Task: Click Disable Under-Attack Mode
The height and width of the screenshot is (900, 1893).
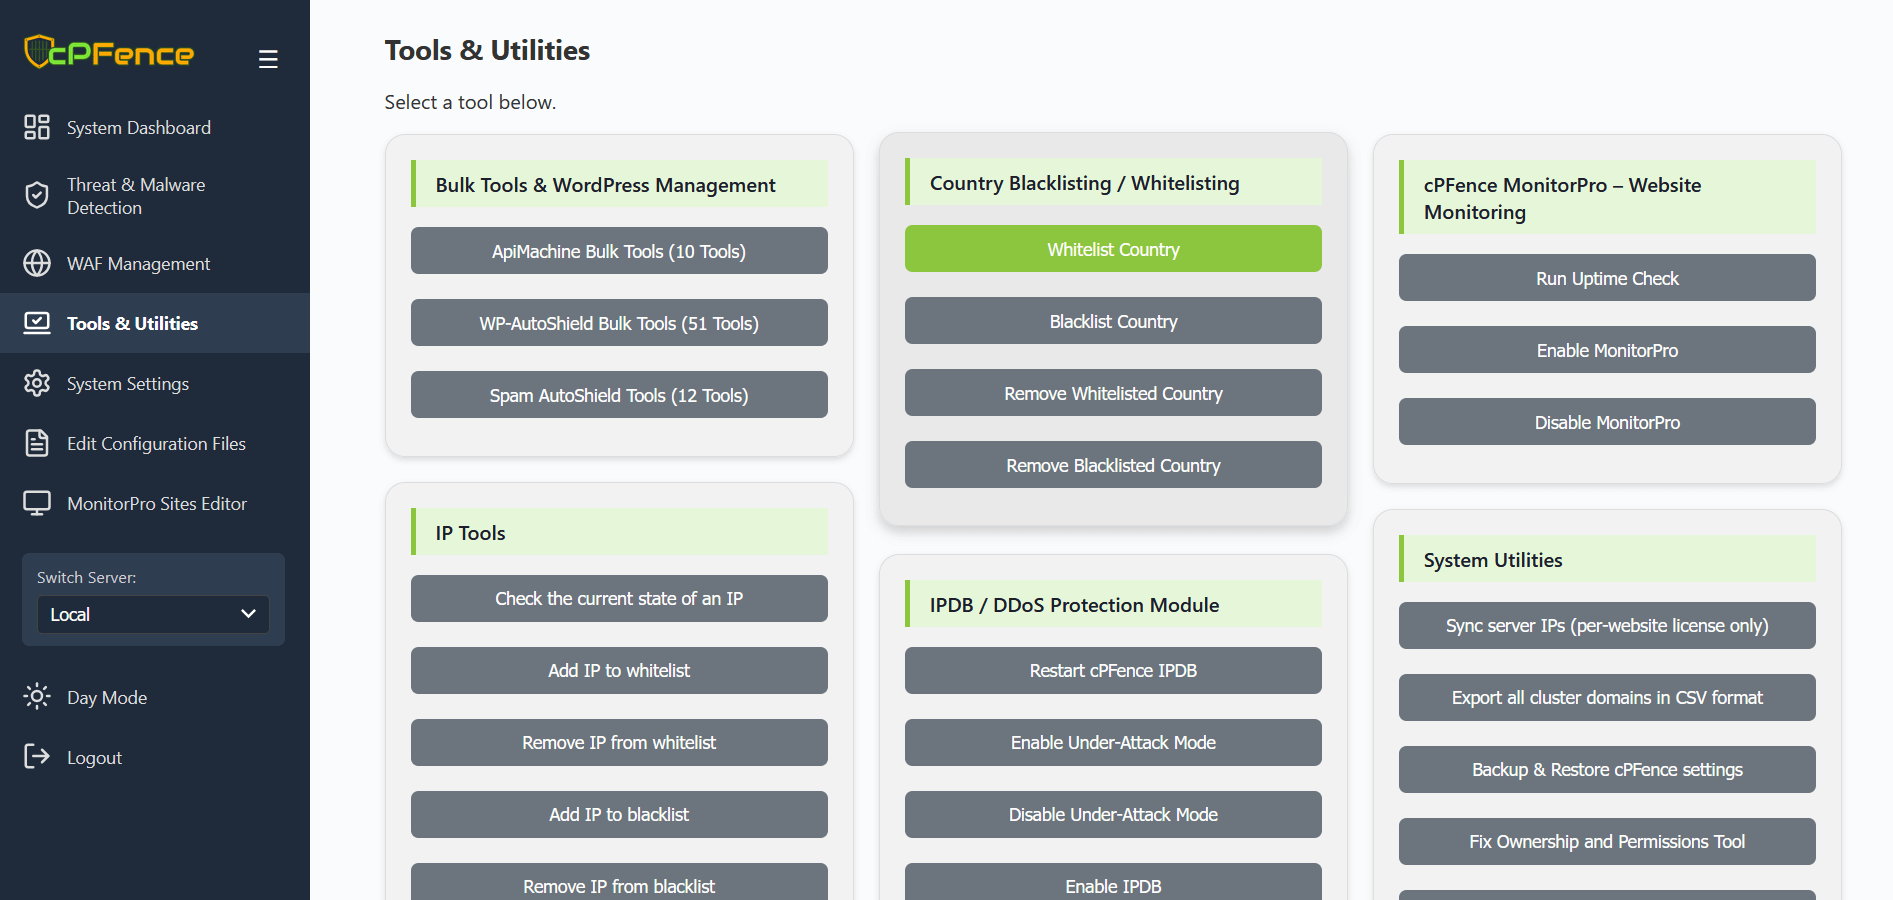Action: point(1113,814)
